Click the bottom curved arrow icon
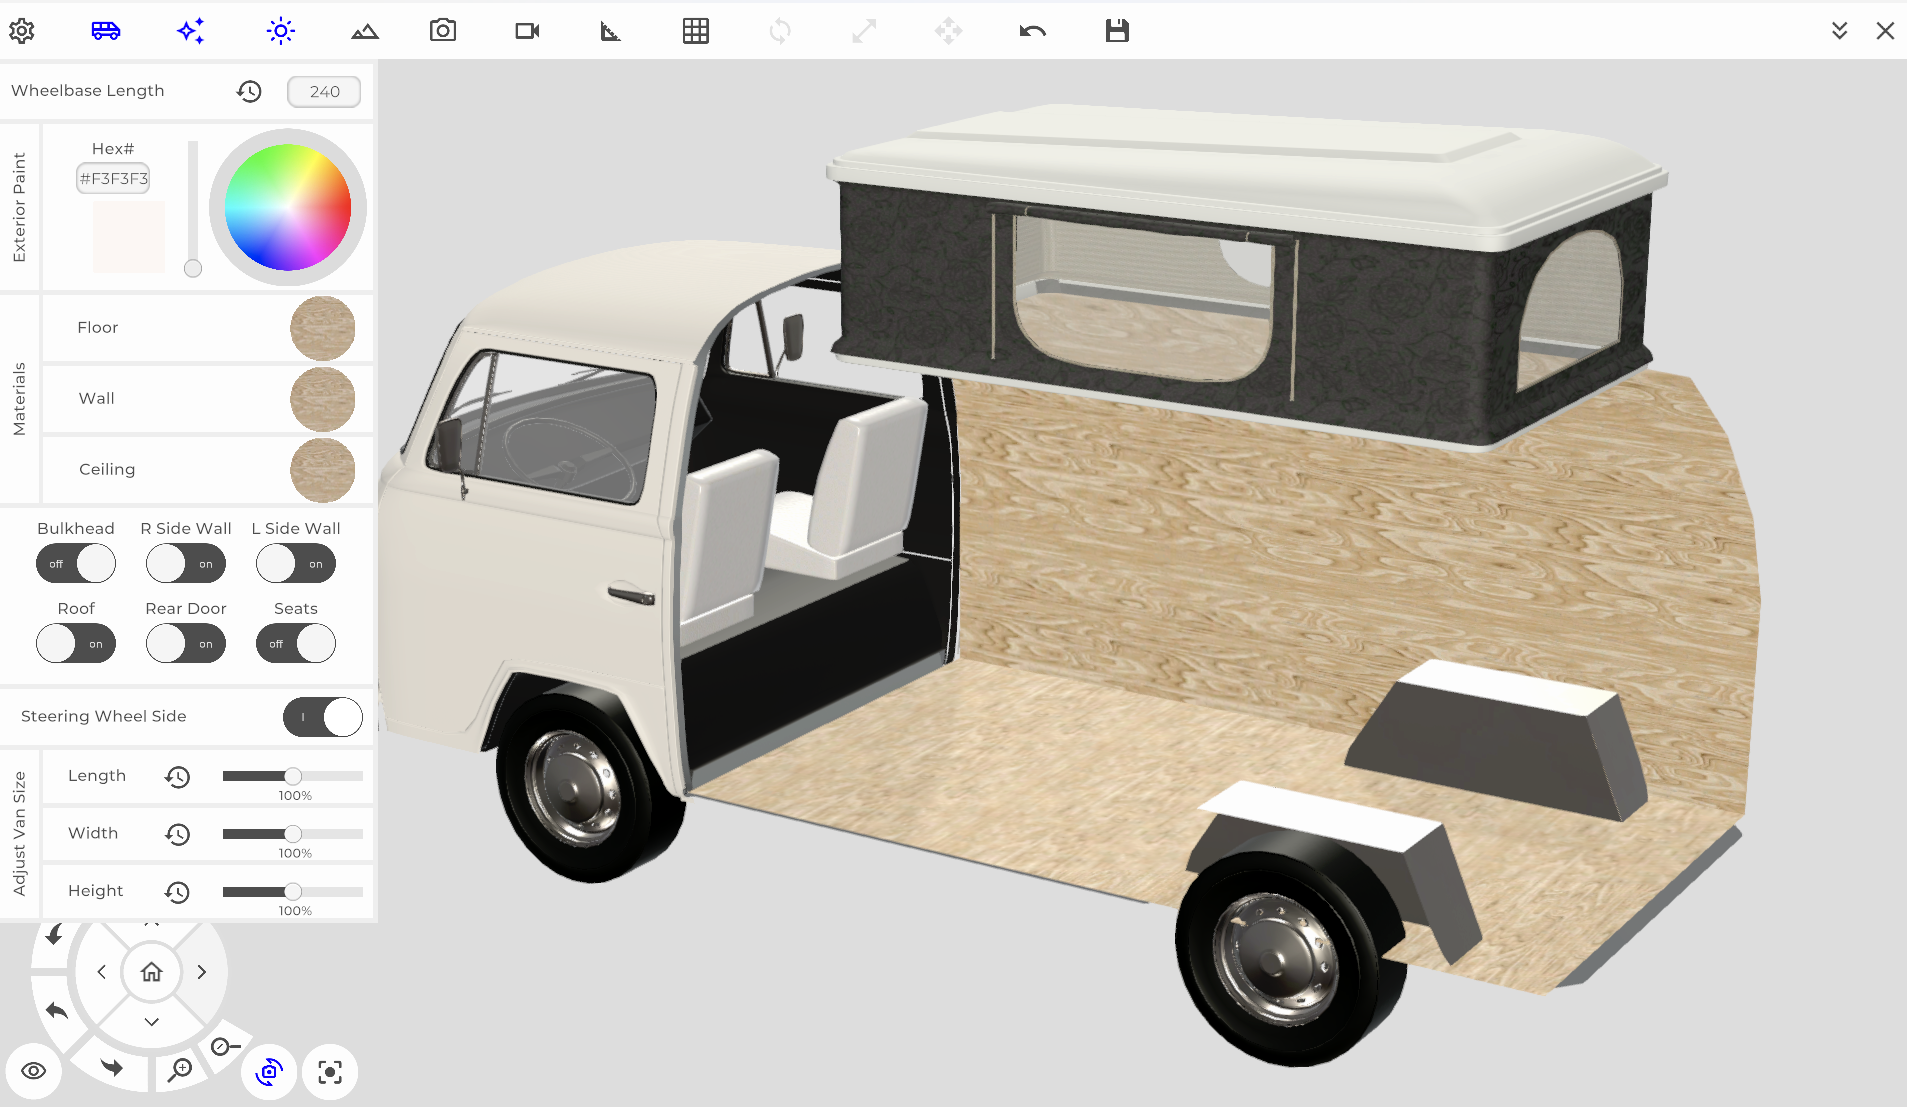Viewport: 1907px width, 1107px height. pos(112,1067)
